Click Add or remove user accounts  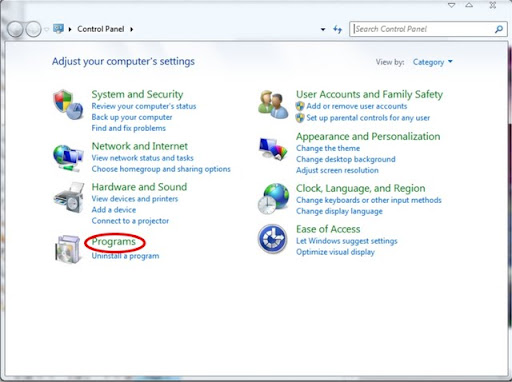click(x=357, y=106)
